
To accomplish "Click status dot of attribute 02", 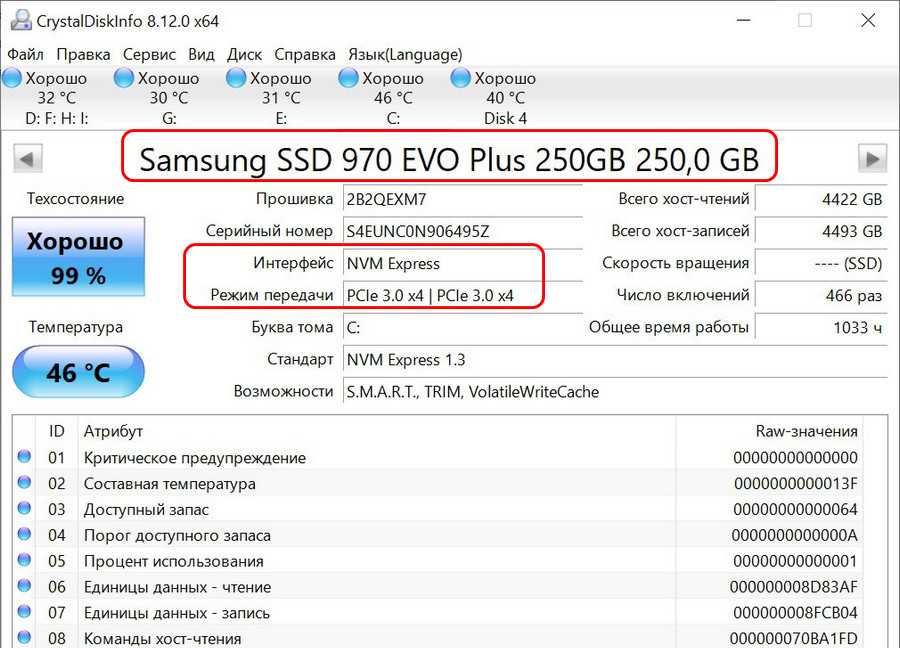I will click(24, 482).
